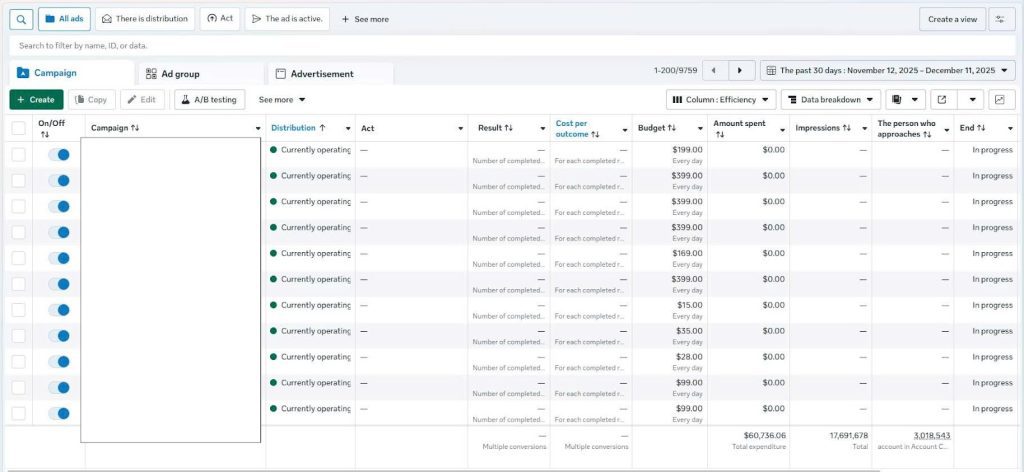
Task: Switch off the campaign with $199.00 budget
Action: (x=59, y=155)
